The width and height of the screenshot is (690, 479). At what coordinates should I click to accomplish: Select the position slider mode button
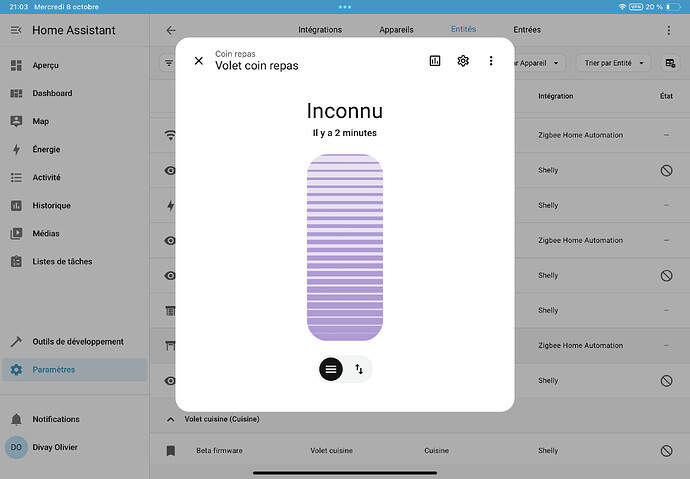(331, 369)
